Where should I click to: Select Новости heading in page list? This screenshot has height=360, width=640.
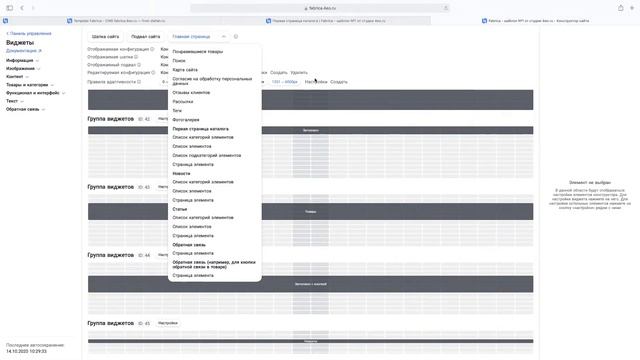pyautogui.click(x=181, y=173)
